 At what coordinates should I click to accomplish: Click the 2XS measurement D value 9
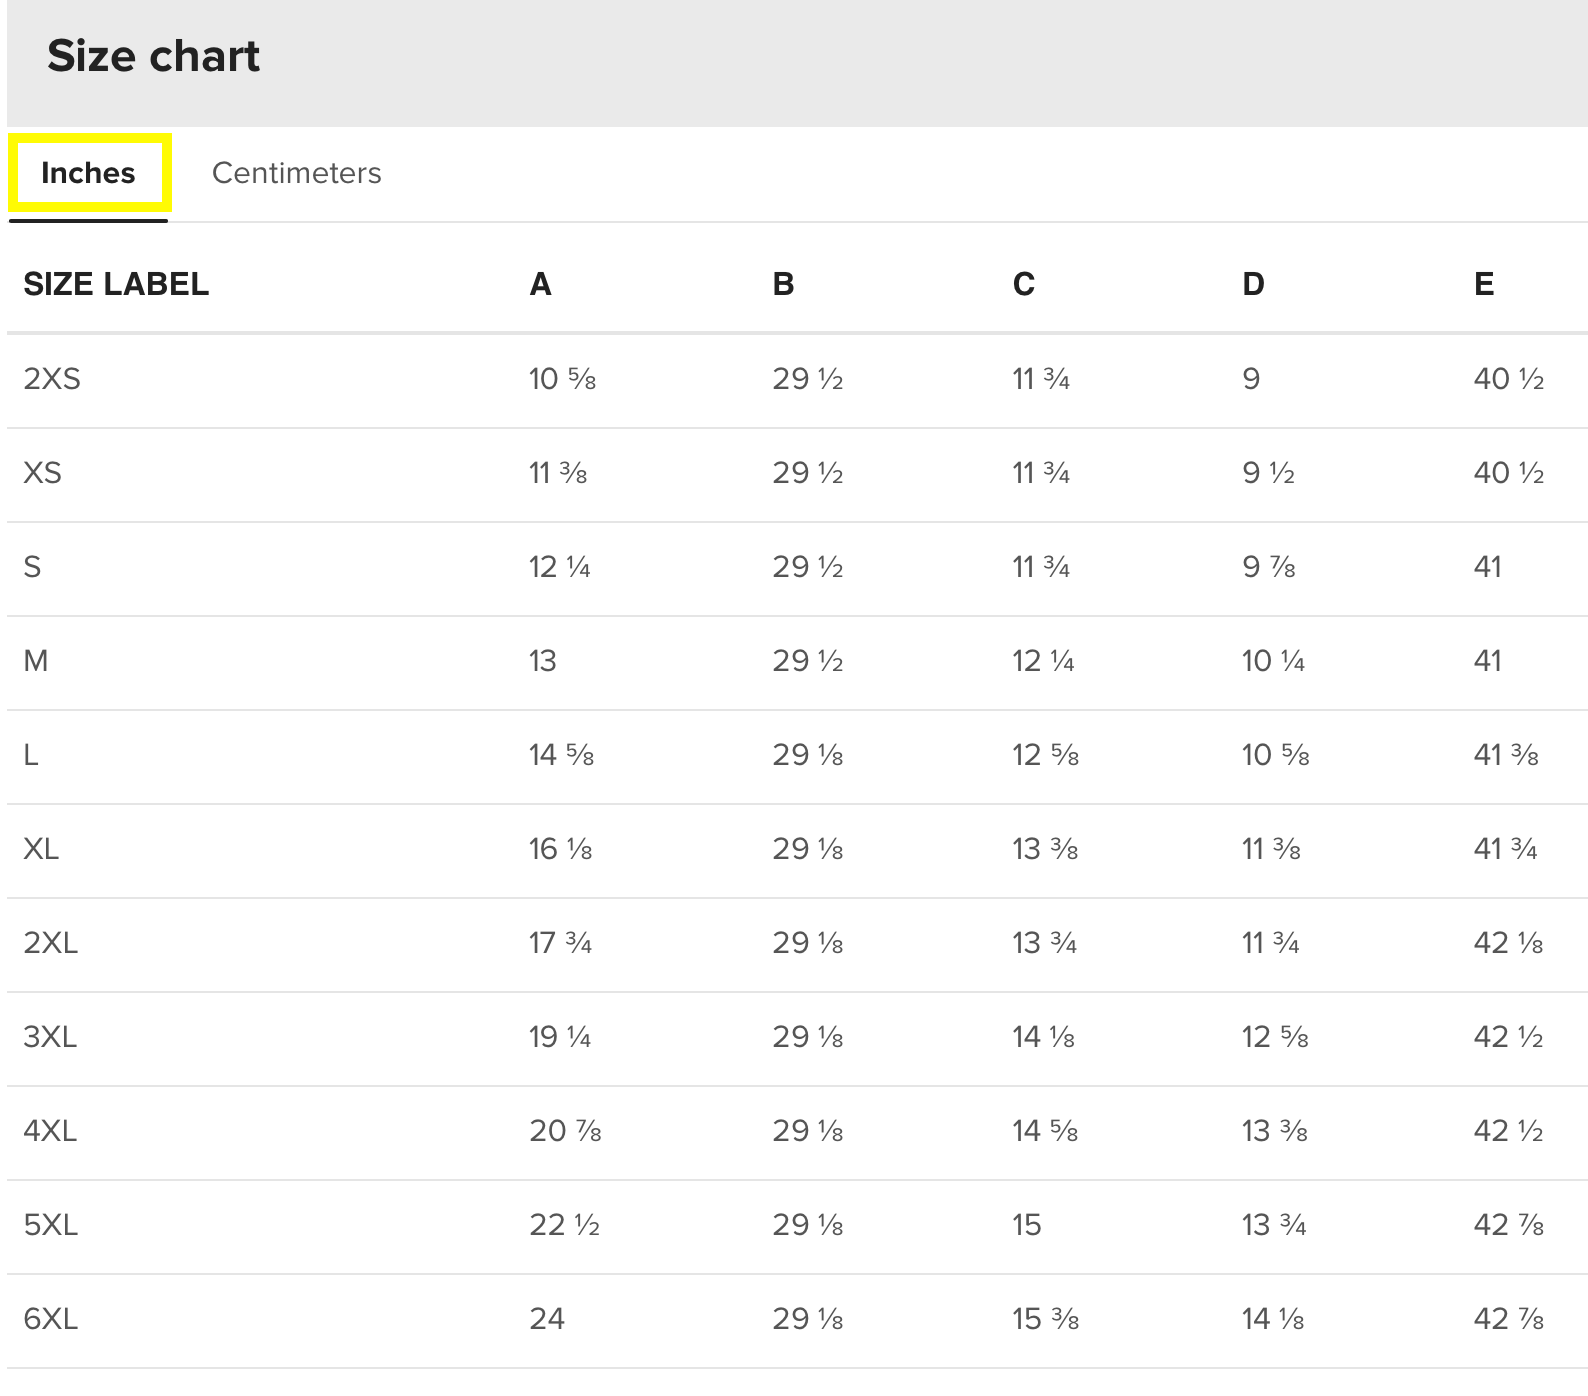1251,379
